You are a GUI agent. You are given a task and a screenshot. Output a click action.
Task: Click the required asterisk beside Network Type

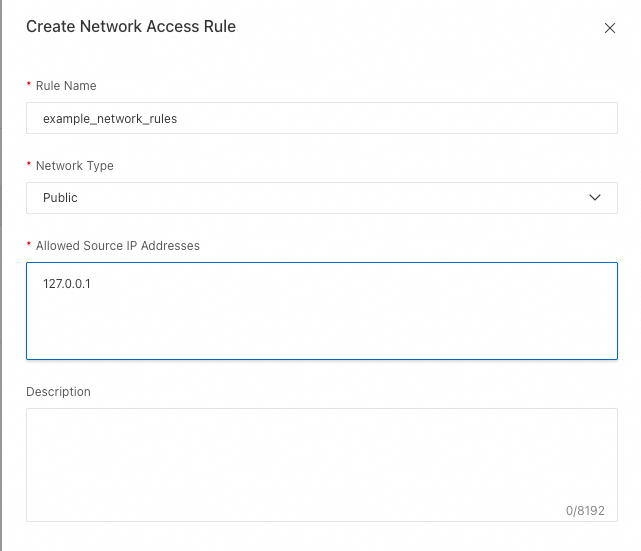[x=29, y=166]
